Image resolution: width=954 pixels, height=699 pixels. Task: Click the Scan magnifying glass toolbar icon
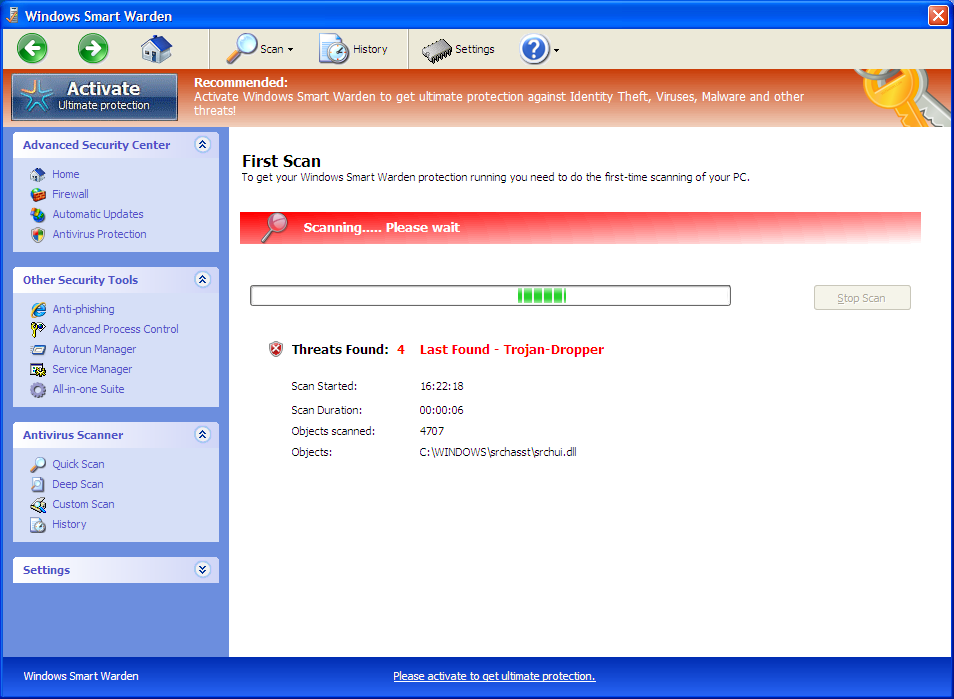pos(242,49)
